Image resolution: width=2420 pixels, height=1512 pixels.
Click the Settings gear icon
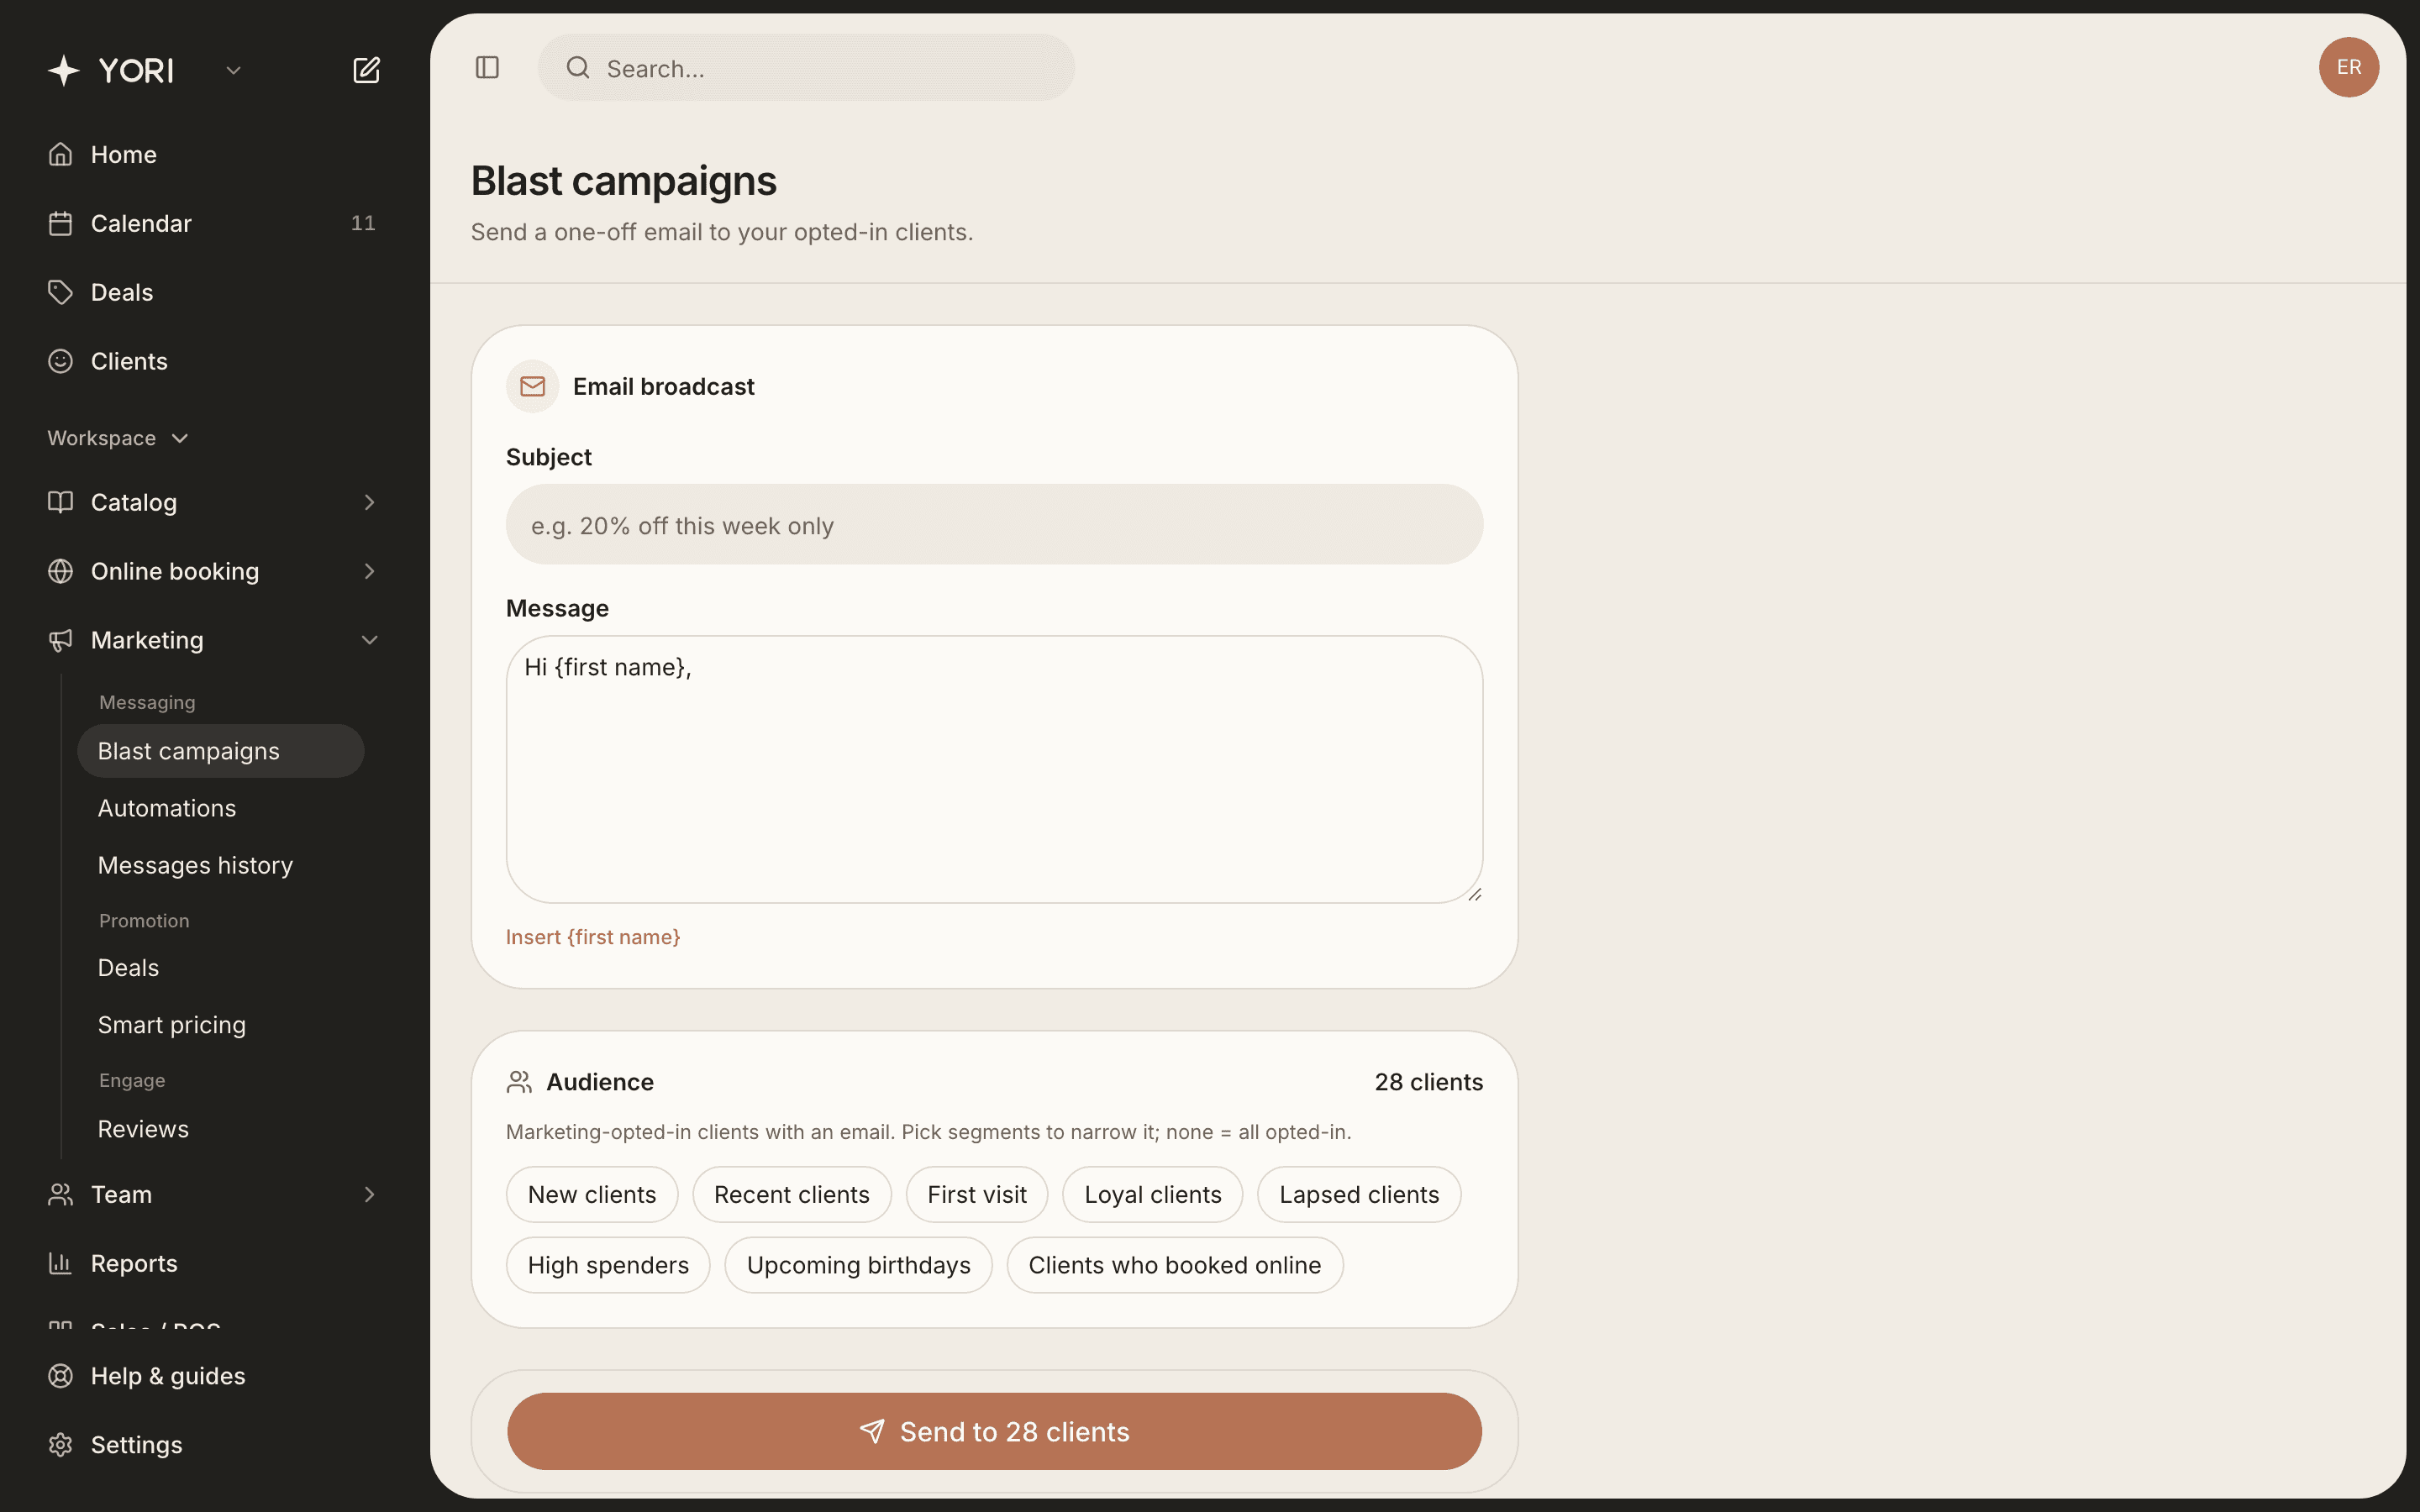(61, 1445)
